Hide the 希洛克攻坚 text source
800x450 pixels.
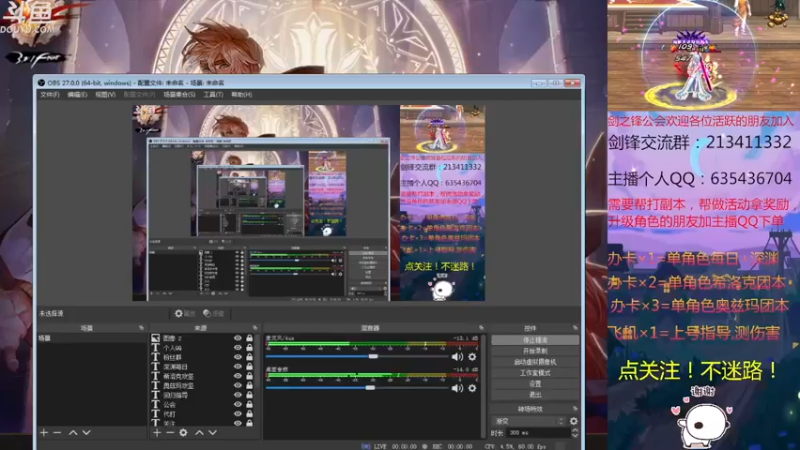238,376
